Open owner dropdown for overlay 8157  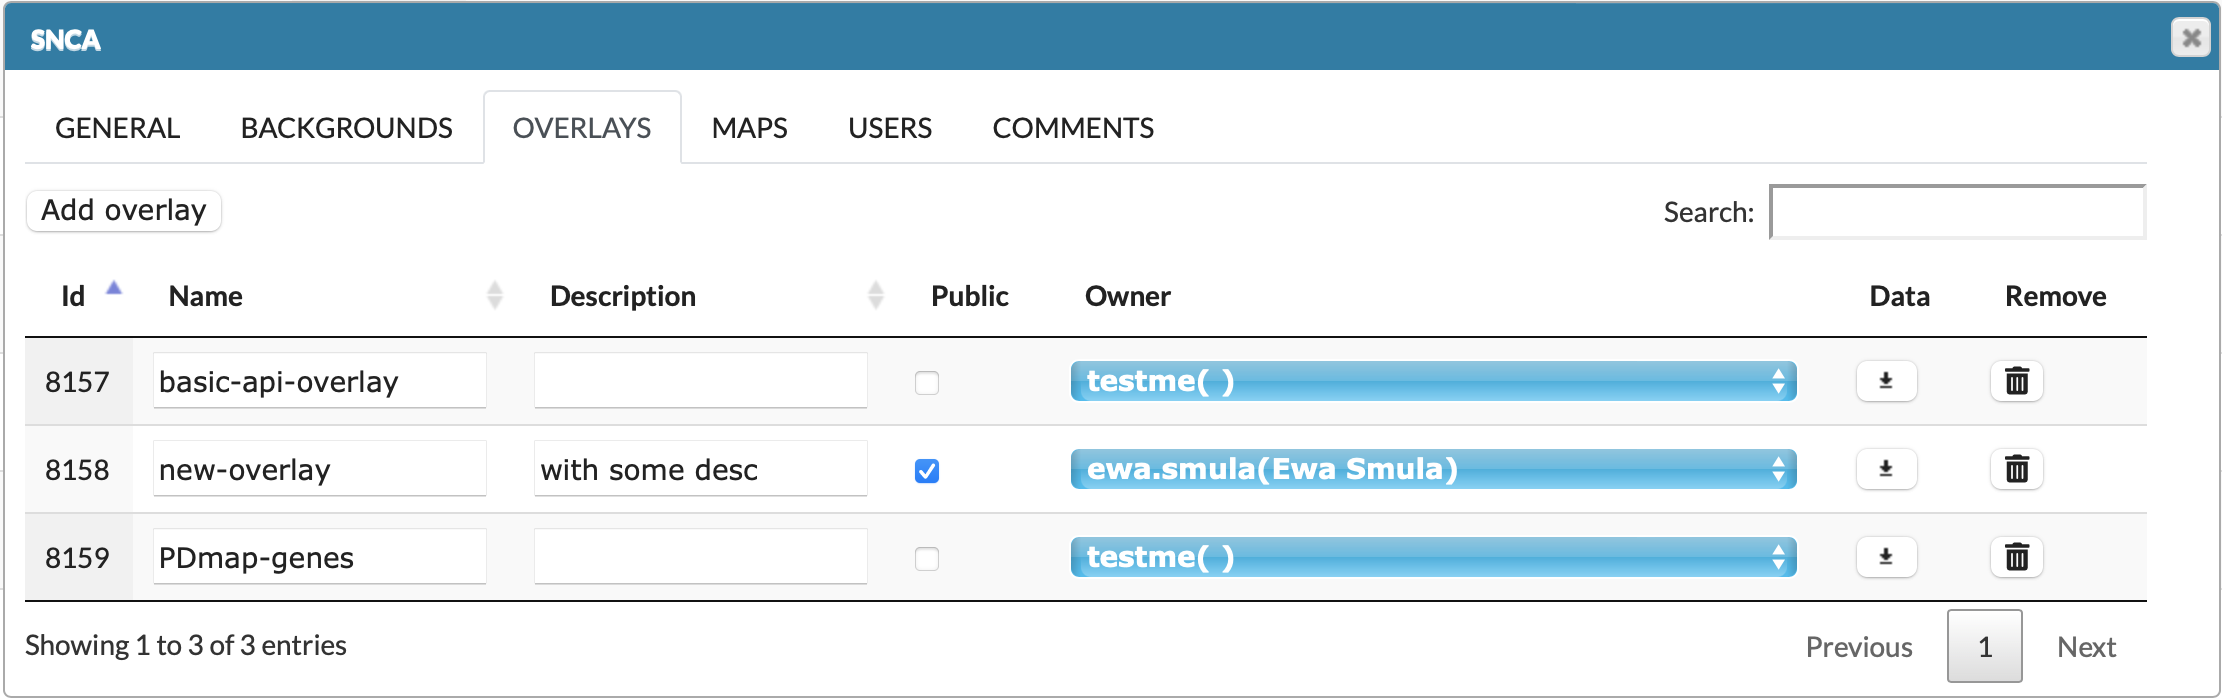[x=1432, y=381]
